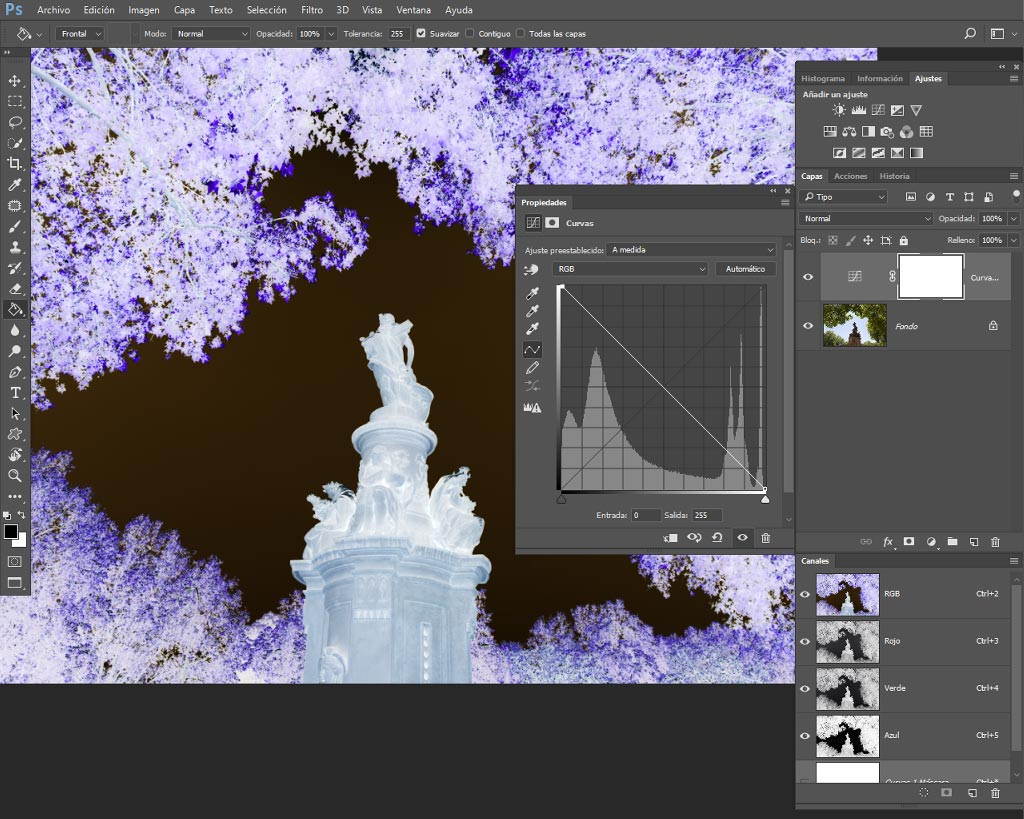Viewport: 1024px width, 819px height.
Task: Toggle the Curves adjustment visibility eye
Action: click(x=743, y=538)
